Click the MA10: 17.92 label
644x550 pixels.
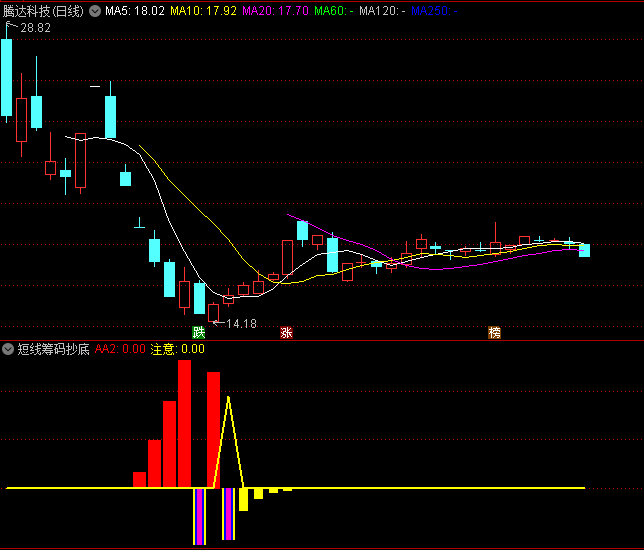[x=203, y=11]
